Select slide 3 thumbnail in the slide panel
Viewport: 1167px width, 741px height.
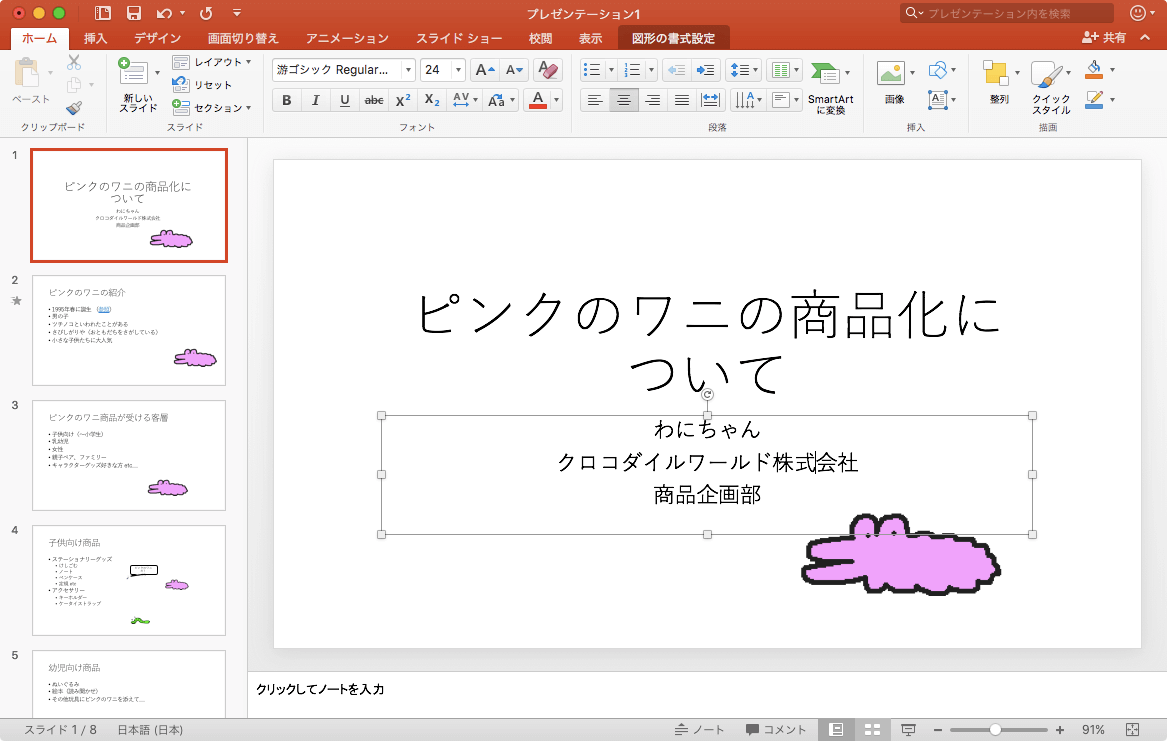point(129,455)
